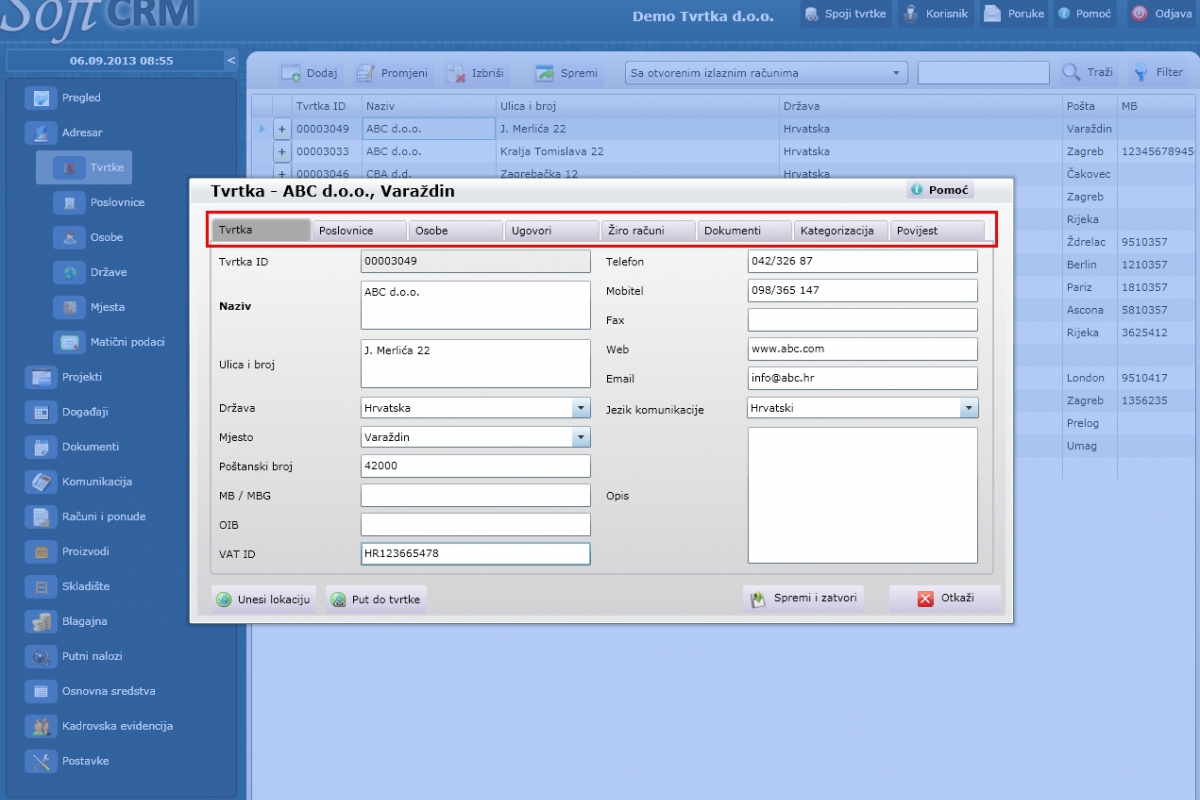Screen dimensions: 1200x800
Task: Click Spoji tvrtke in the top bar
Action: pyautogui.click(x=844, y=14)
